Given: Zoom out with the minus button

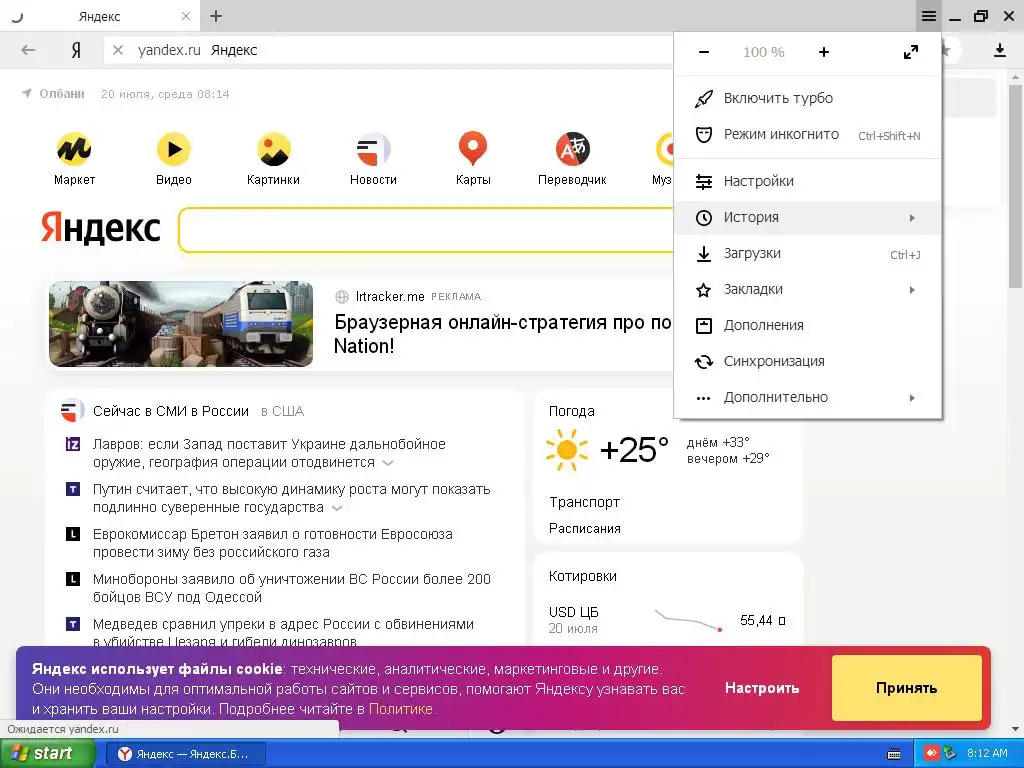Looking at the screenshot, I should 704,52.
